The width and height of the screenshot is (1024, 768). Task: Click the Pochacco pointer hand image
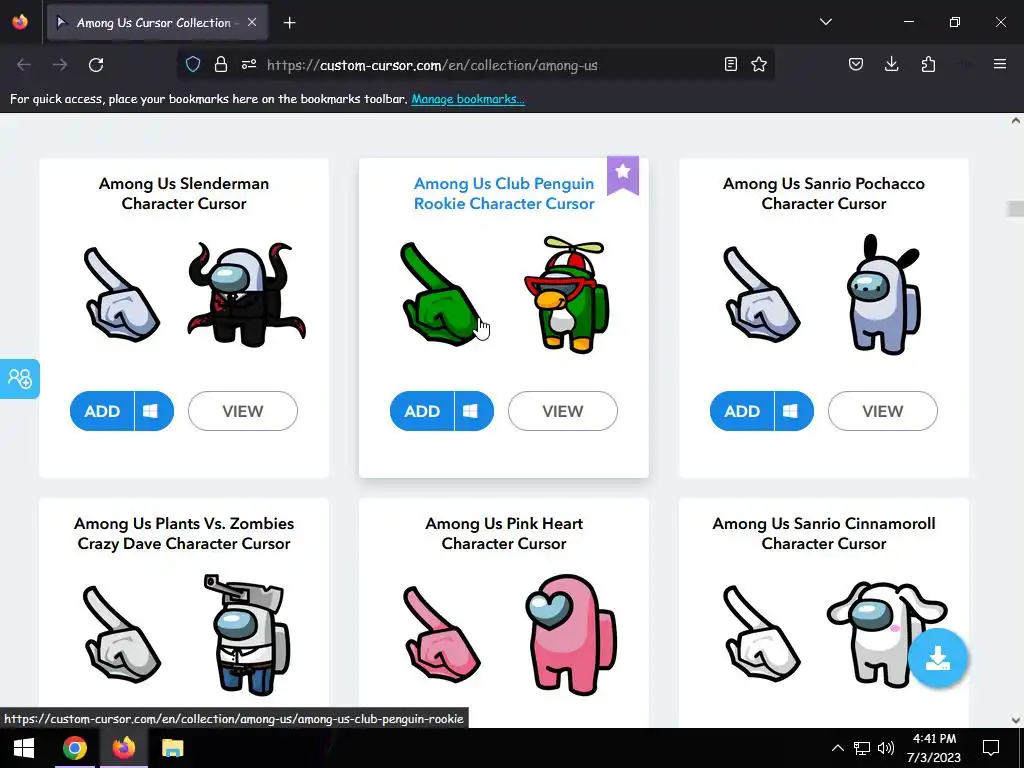761,295
